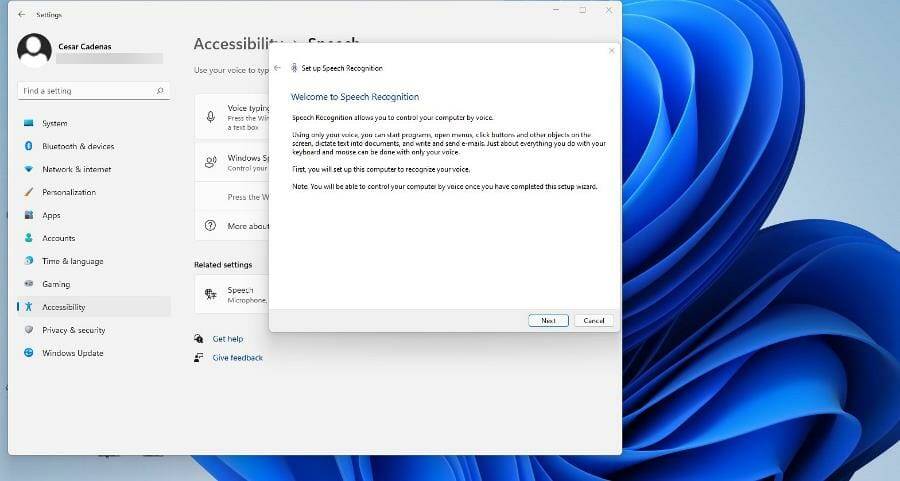Open Privacy & security settings
Image resolution: width=900 pixels, height=481 pixels.
tap(94, 330)
